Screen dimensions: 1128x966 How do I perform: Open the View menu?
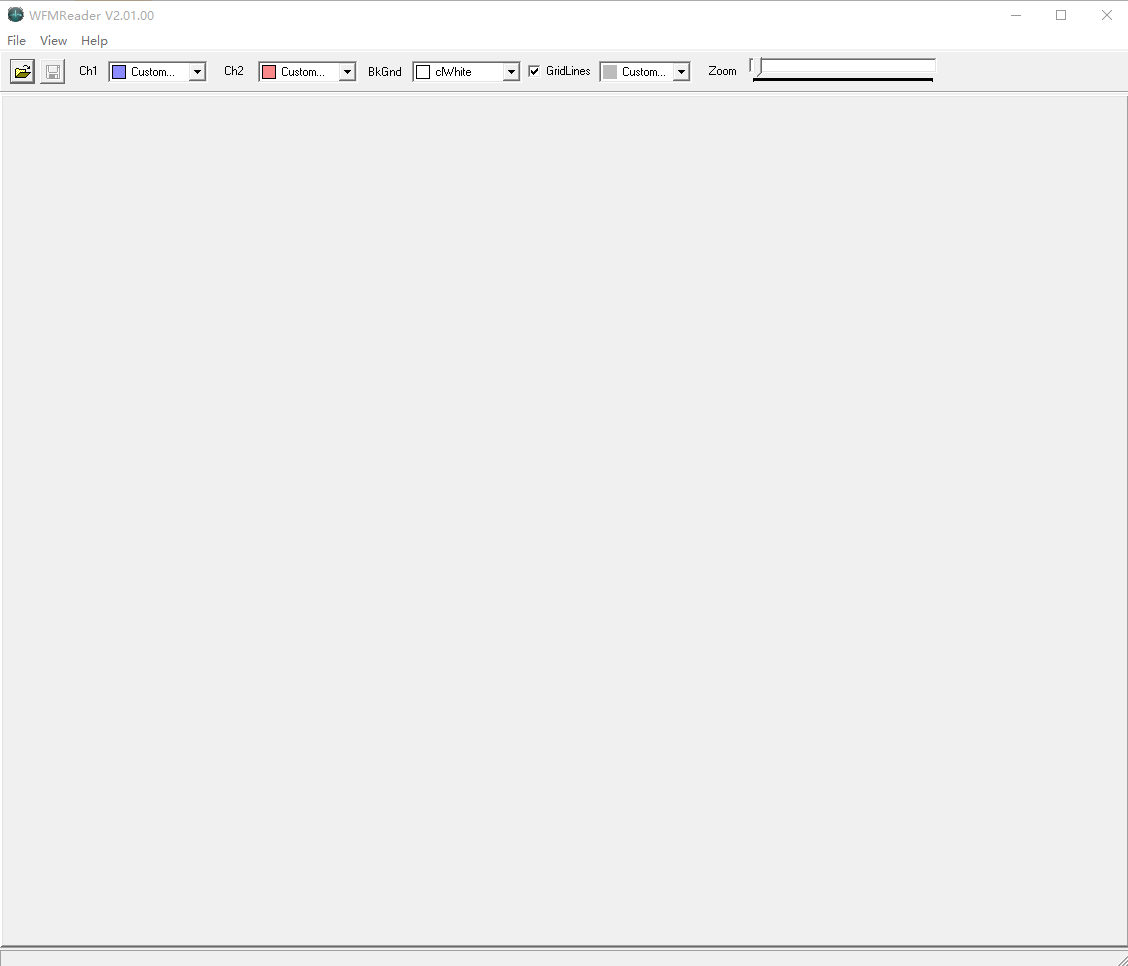(x=53, y=40)
